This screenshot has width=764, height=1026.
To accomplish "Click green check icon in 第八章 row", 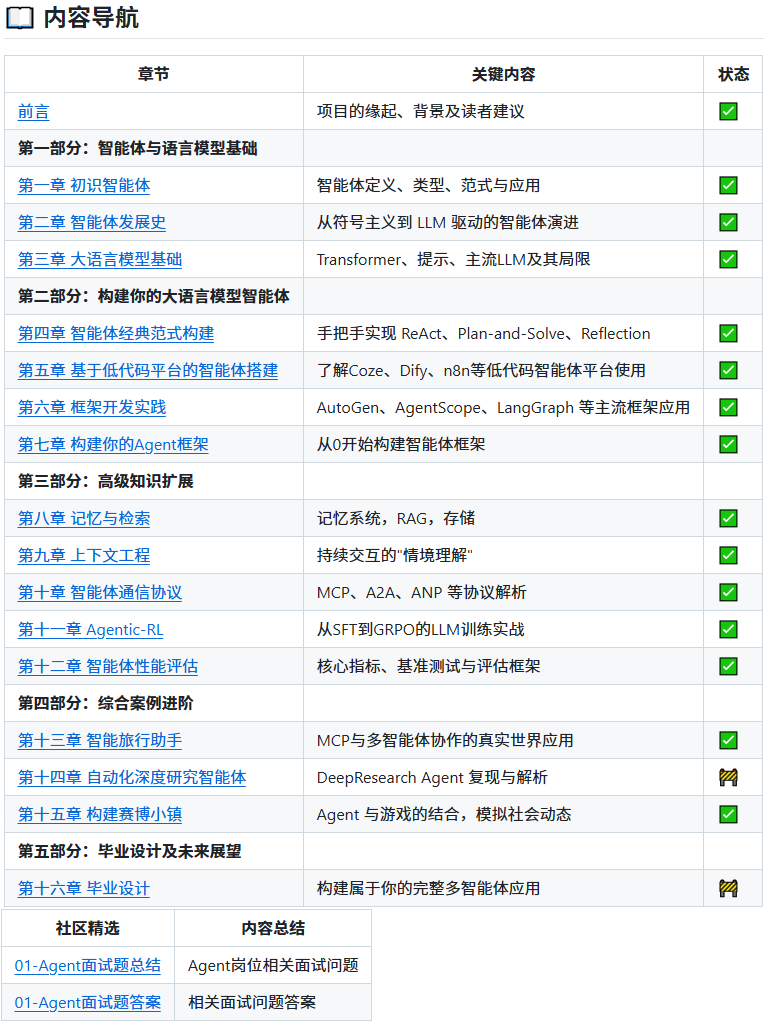I will [x=728, y=519].
